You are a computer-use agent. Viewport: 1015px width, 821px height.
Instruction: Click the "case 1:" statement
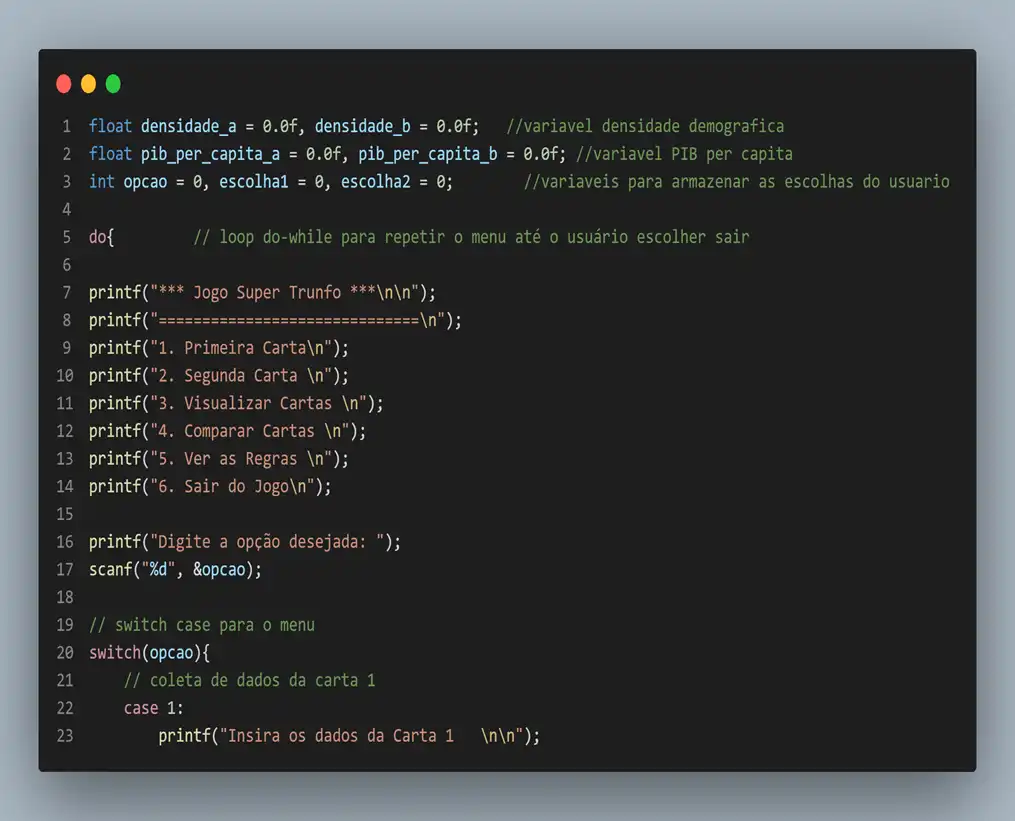pyautogui.click(x=153, y=708)
